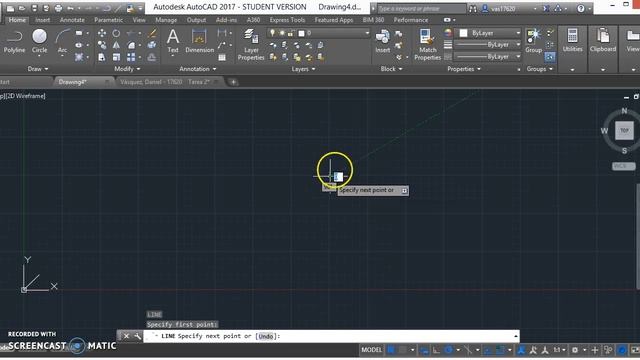
Task: Click the Mirror tool icon
Action: click(x=116, y=45)
